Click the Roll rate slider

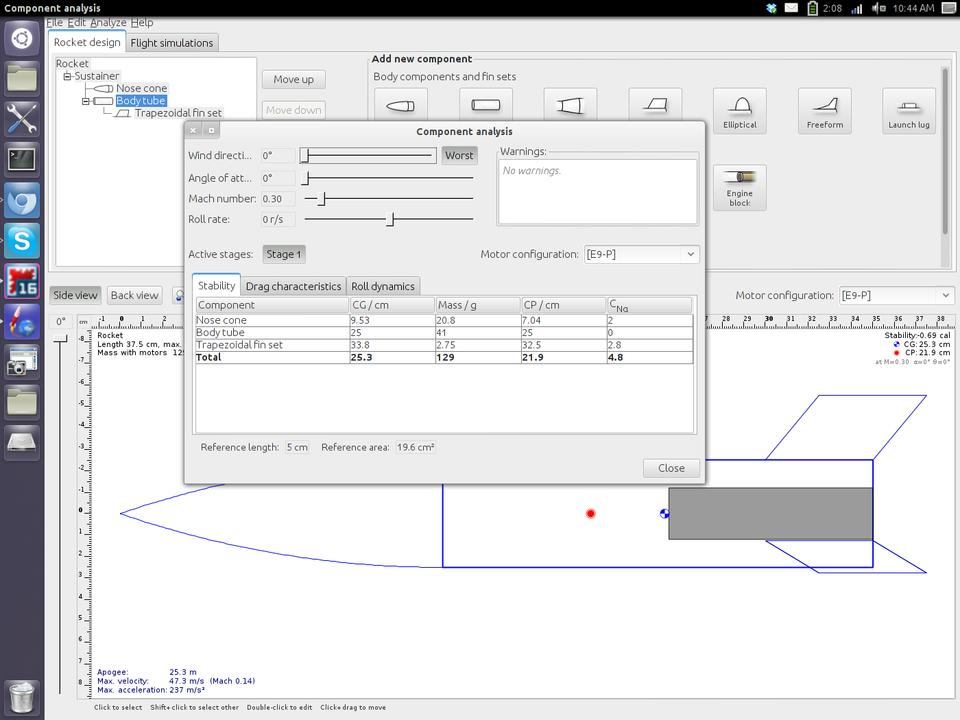[x=389, y=219]
